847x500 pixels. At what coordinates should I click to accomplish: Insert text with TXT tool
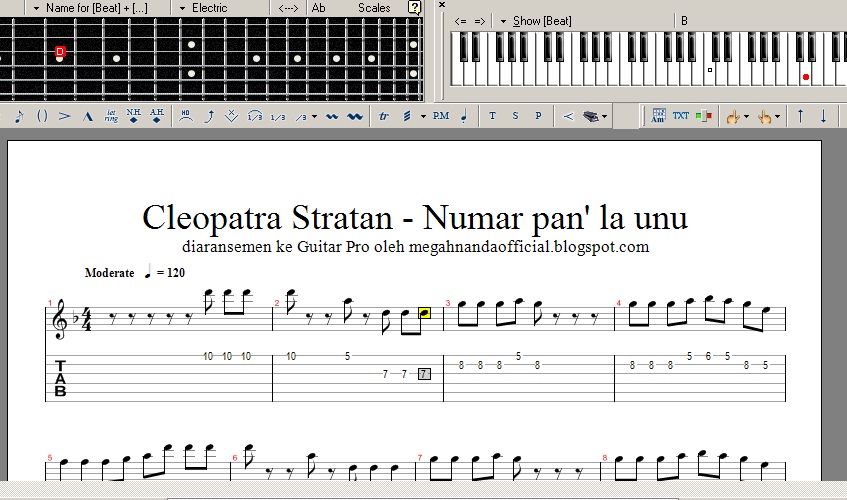(681, 116)
